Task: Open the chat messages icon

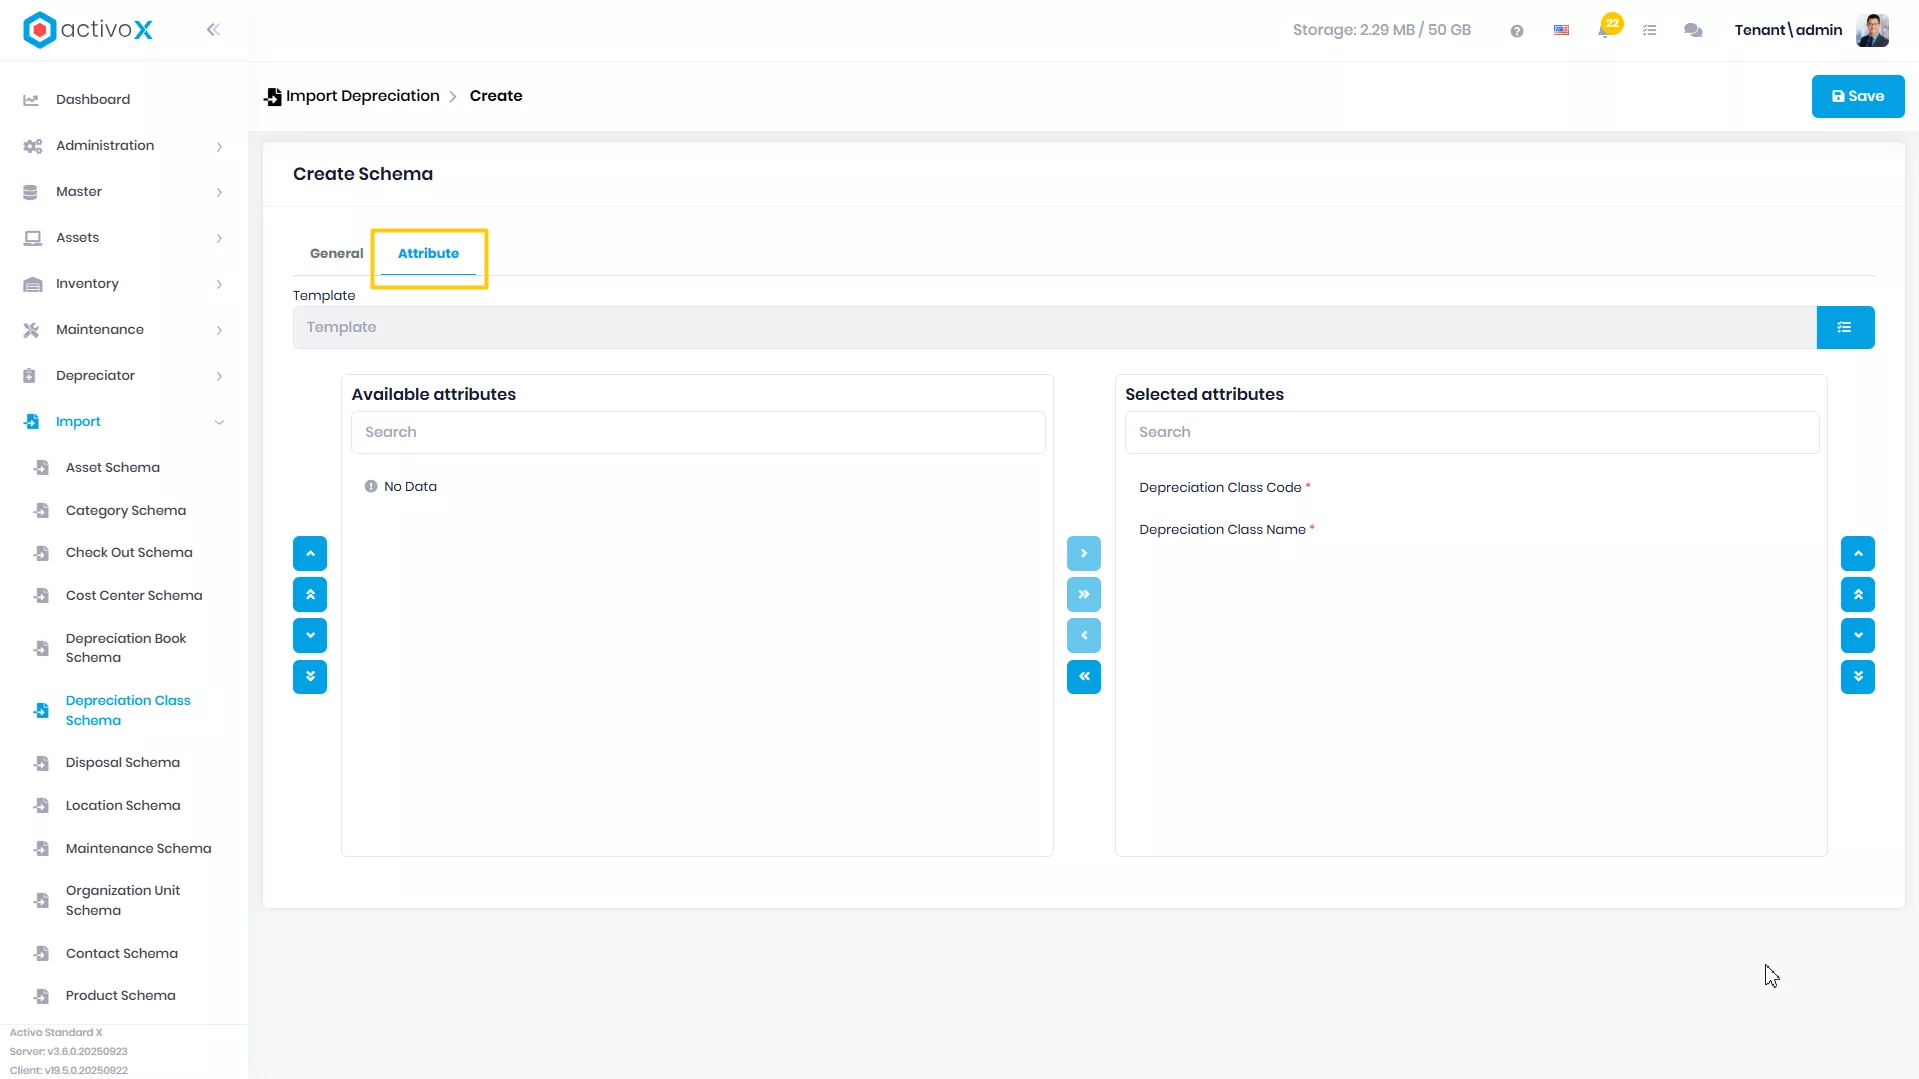Action: (x=1693, y=31)
